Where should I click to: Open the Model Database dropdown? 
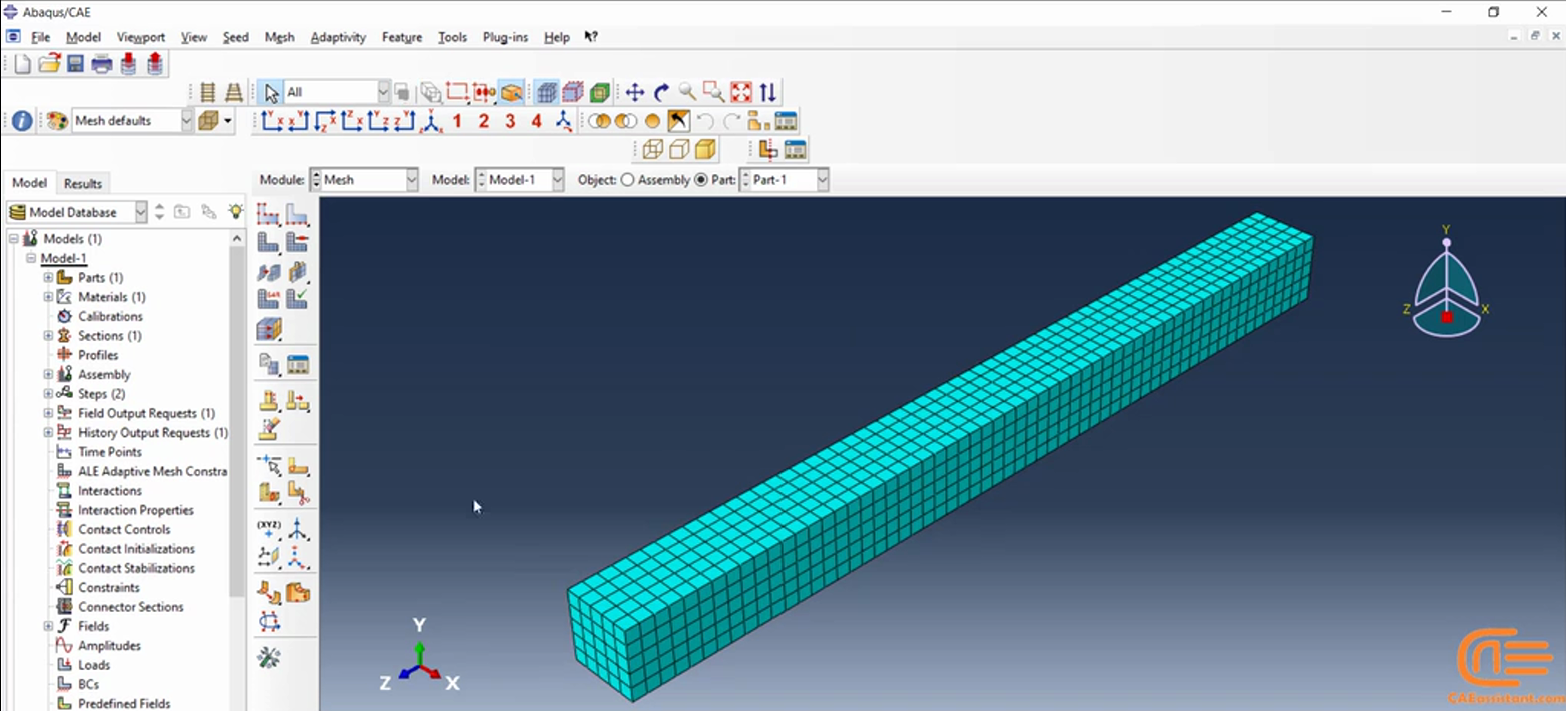tap(77, 212)
